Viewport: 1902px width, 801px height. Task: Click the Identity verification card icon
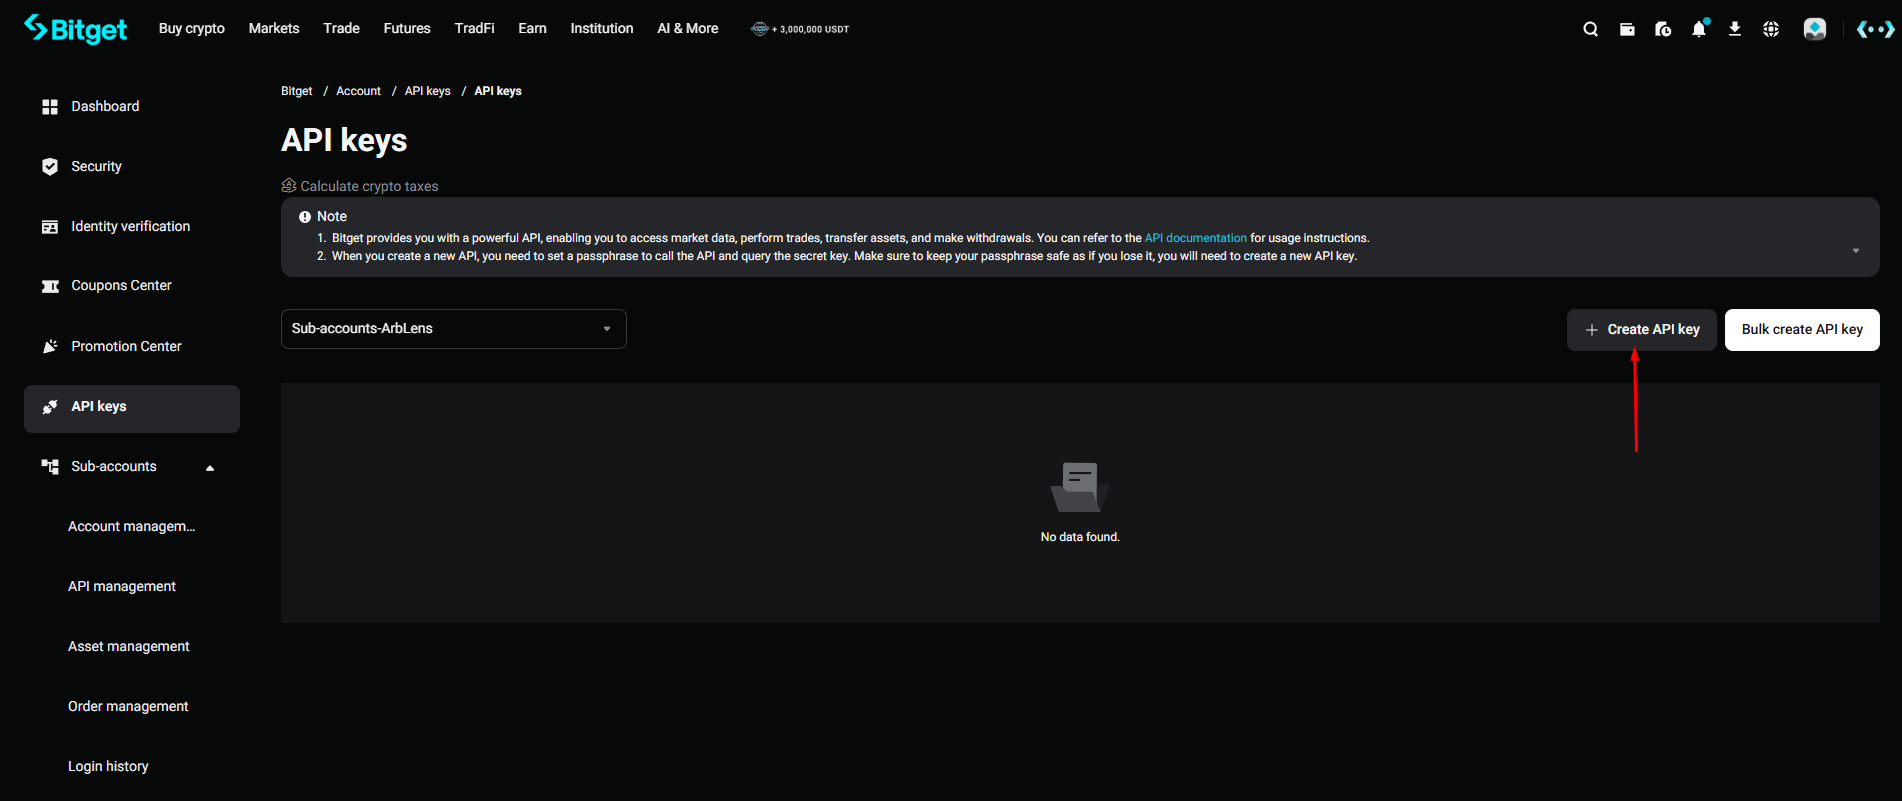coord(50,227)
